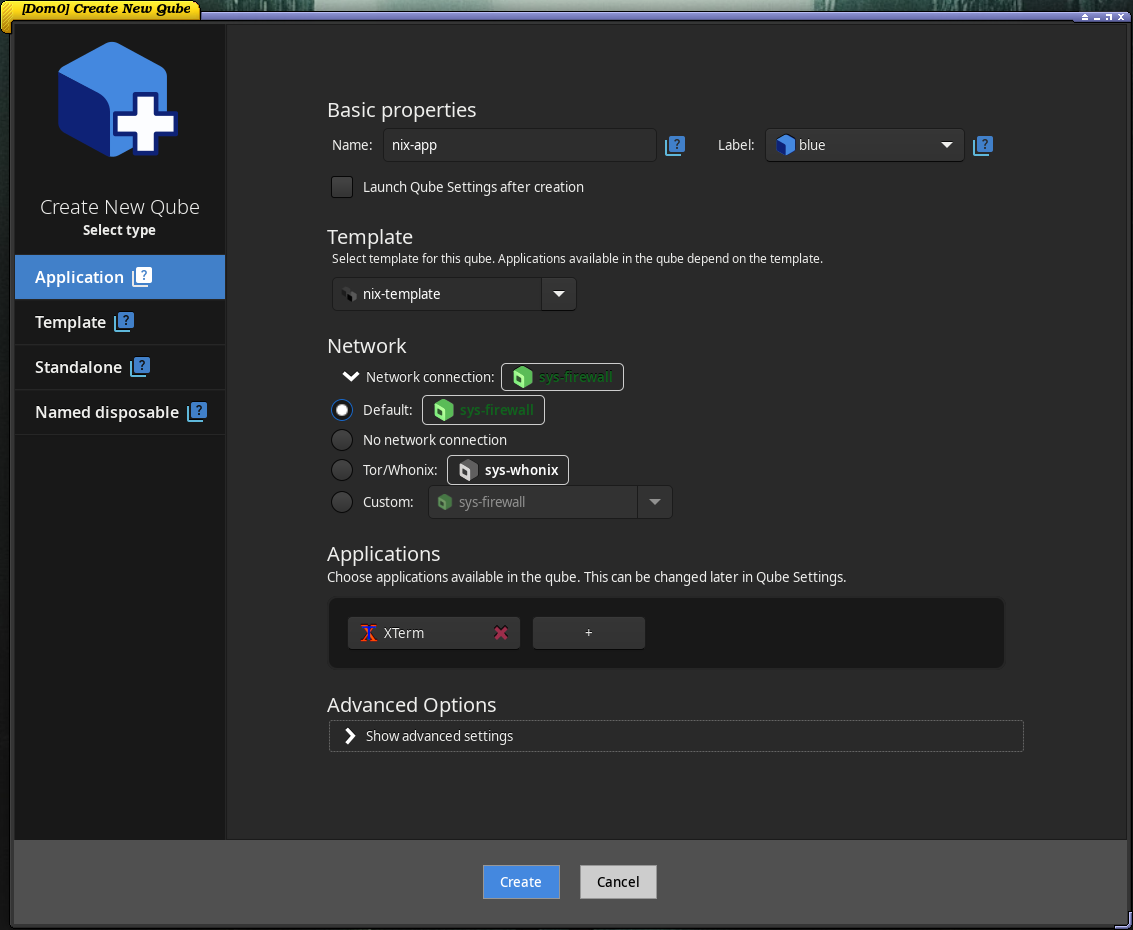Viewport: 1133px width, 930px height.
Task: Select the No network connection option
Action: [341, 440]
